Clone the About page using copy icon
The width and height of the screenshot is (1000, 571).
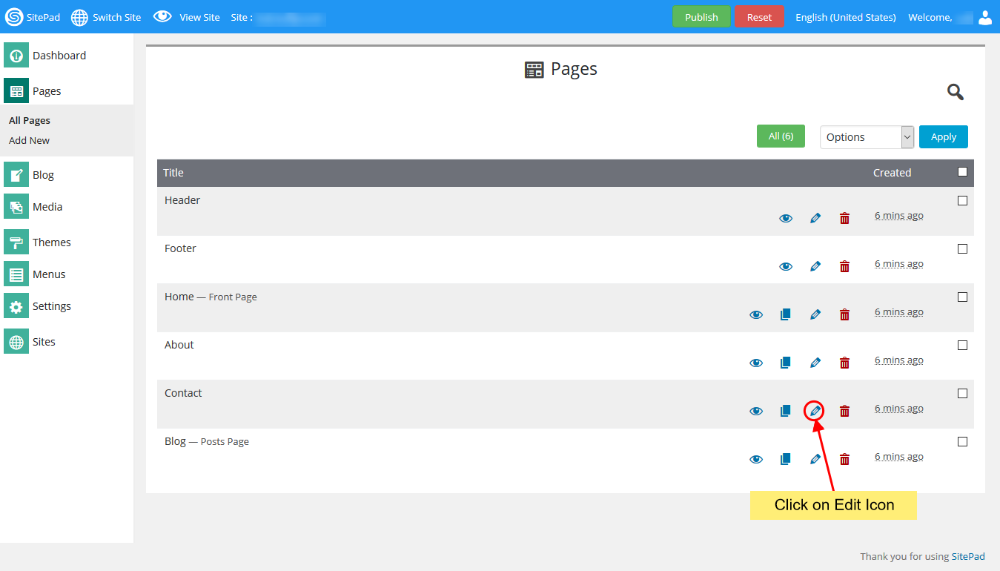(785, 363)
